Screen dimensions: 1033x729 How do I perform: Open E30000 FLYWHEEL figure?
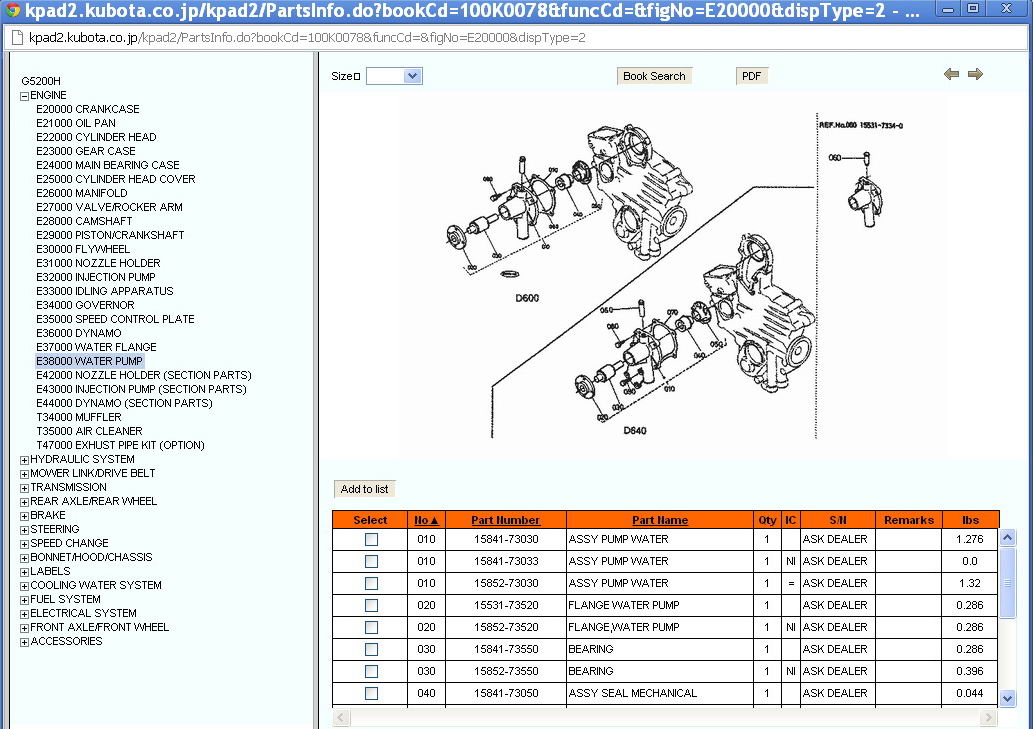click(83, 249)
